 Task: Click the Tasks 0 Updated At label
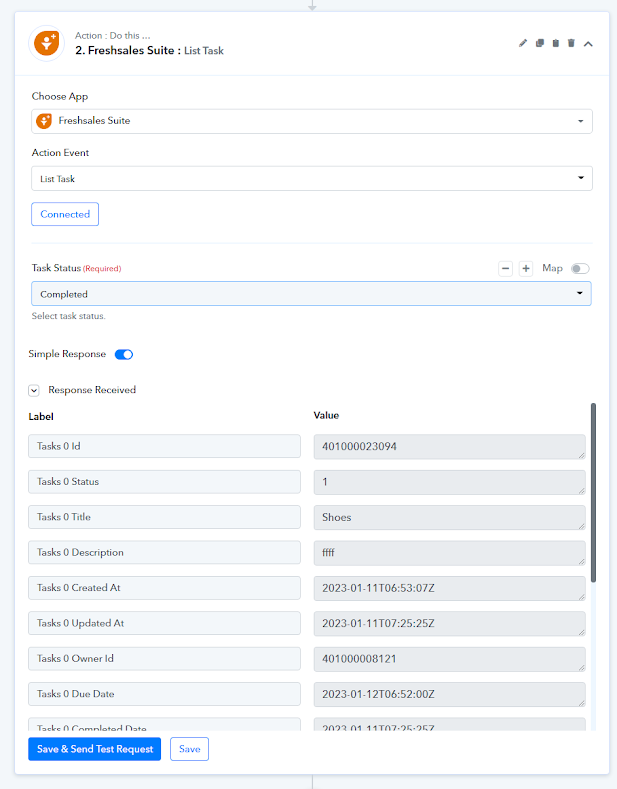[x=164, y=623]
